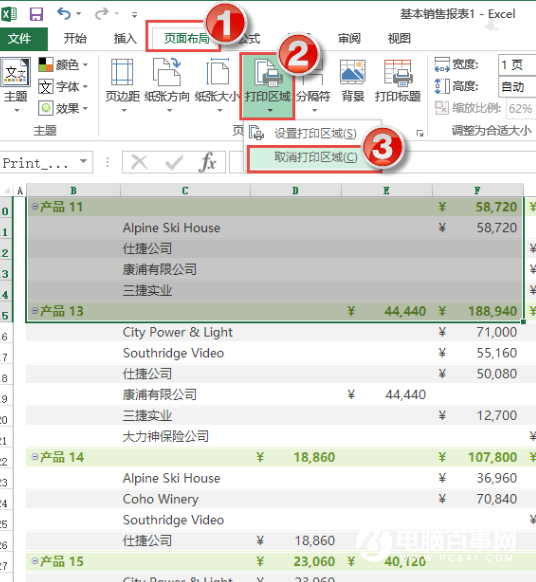Image resolution: width=536 pixels, height=582 pixels.
Task: Switch to the 视图 tab
Action: 399,38
